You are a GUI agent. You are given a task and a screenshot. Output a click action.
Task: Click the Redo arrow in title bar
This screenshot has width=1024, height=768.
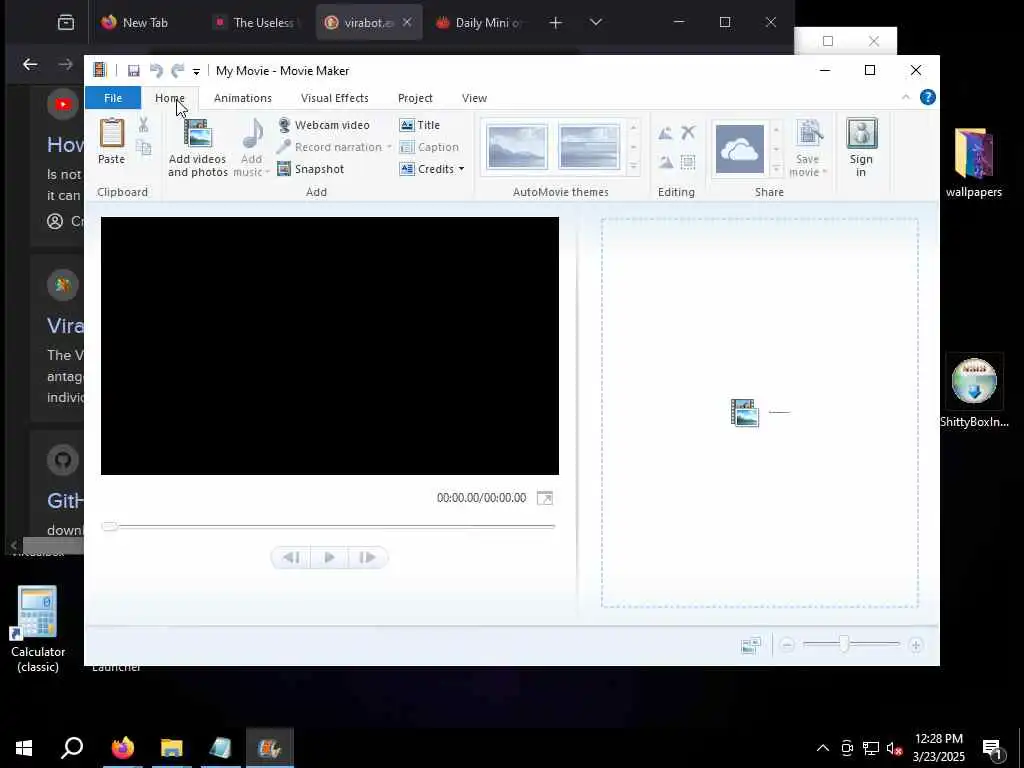[x=178, y=71]
